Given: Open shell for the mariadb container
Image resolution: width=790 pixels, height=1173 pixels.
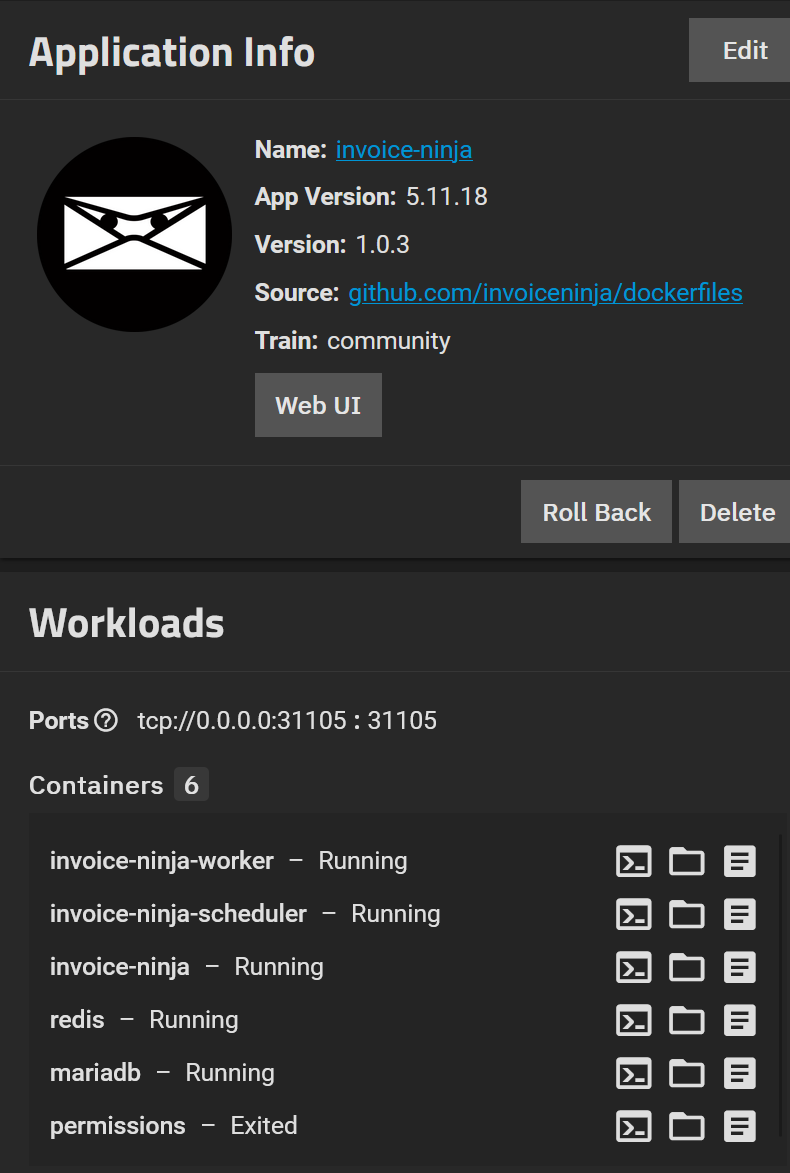Looking at the screenshot, I should (634, 1074).
